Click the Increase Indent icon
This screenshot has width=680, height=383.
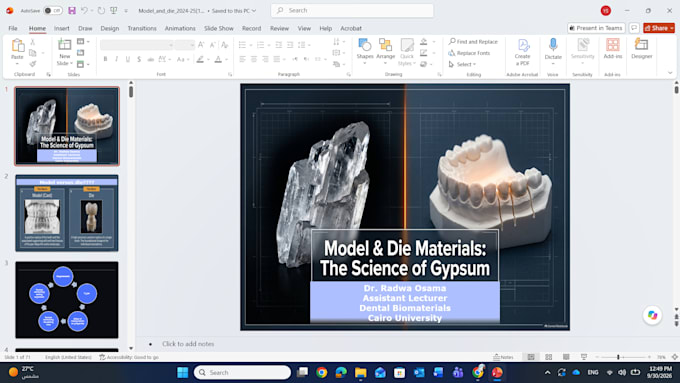tap(290, 45)
